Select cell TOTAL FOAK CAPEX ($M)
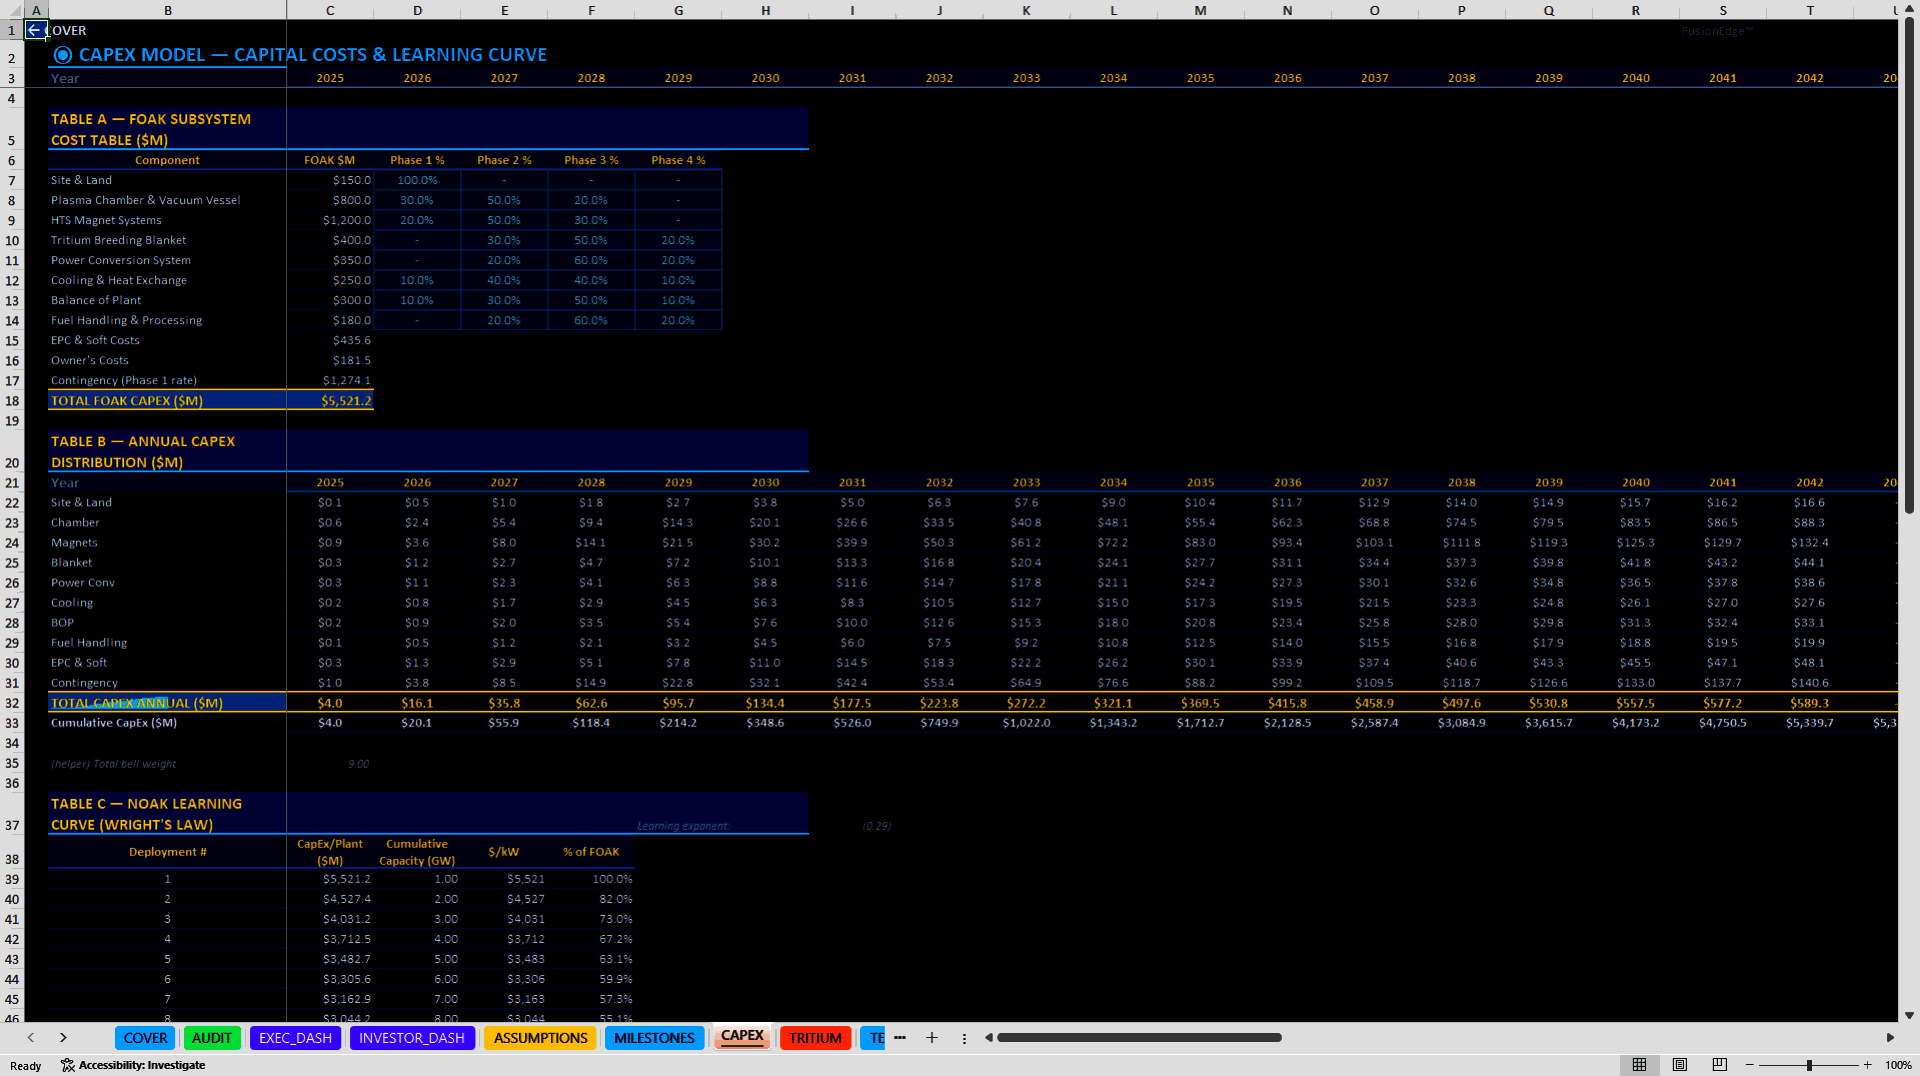Screen dimensions: 1920x1076 point(167,401)
